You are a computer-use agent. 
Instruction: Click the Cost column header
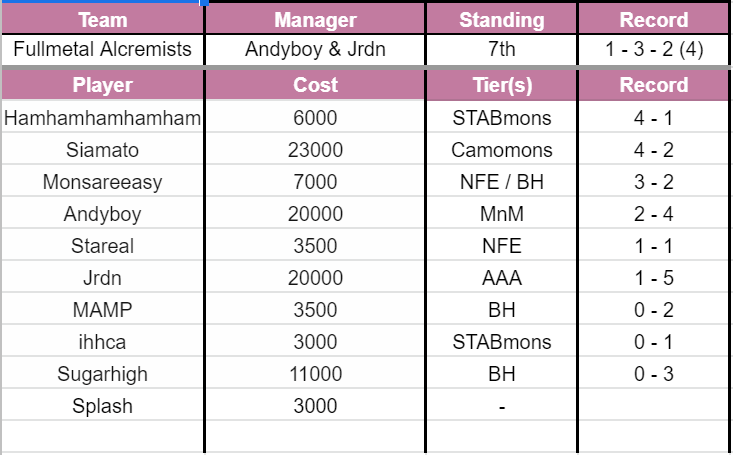[x=315, y=85]
